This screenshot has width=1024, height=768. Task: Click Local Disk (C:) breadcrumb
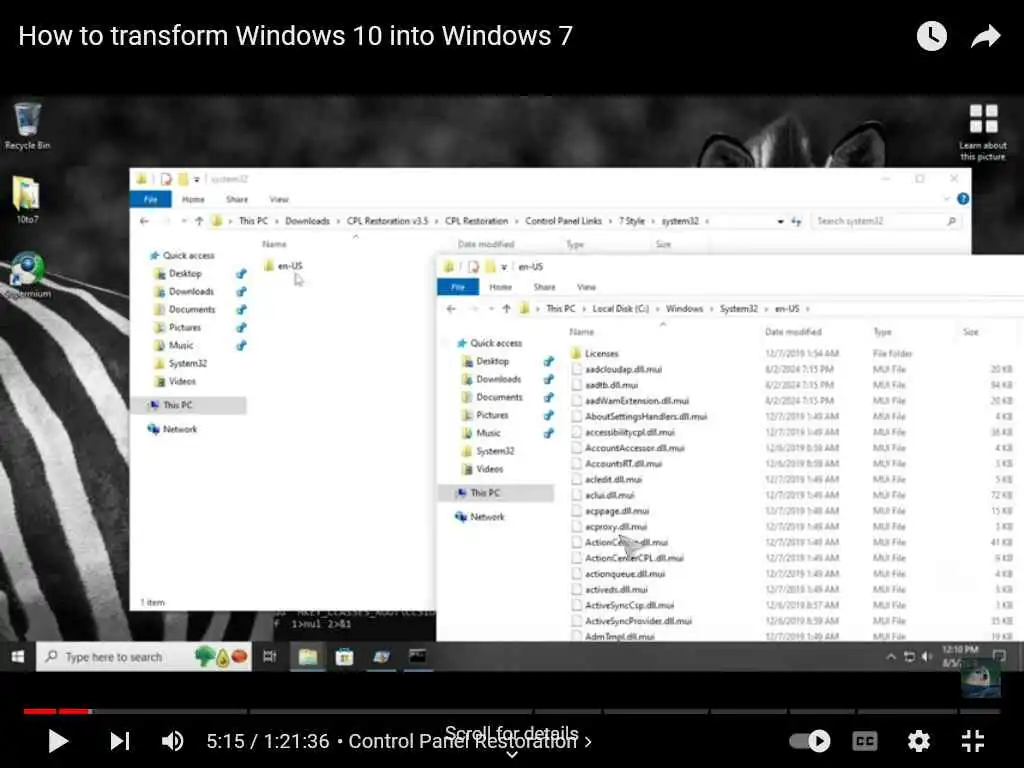(x=620, y=309)
